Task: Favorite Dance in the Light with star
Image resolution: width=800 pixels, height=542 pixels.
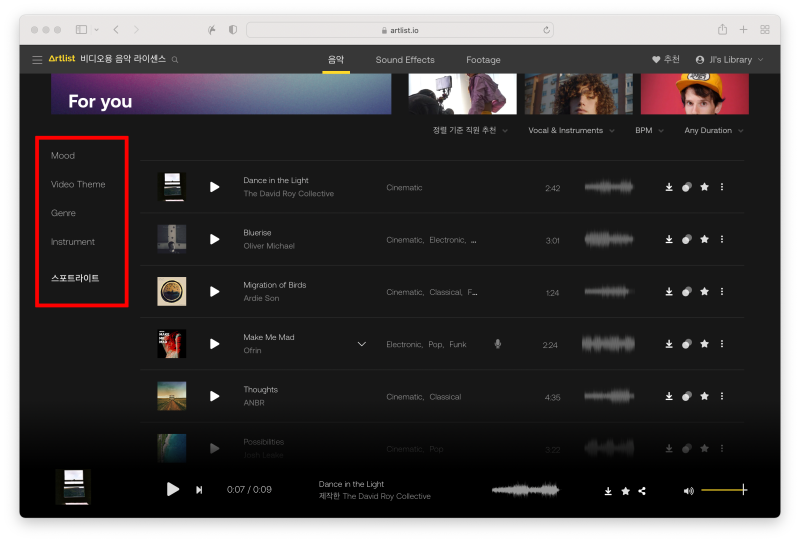Action: coord(705,187)
